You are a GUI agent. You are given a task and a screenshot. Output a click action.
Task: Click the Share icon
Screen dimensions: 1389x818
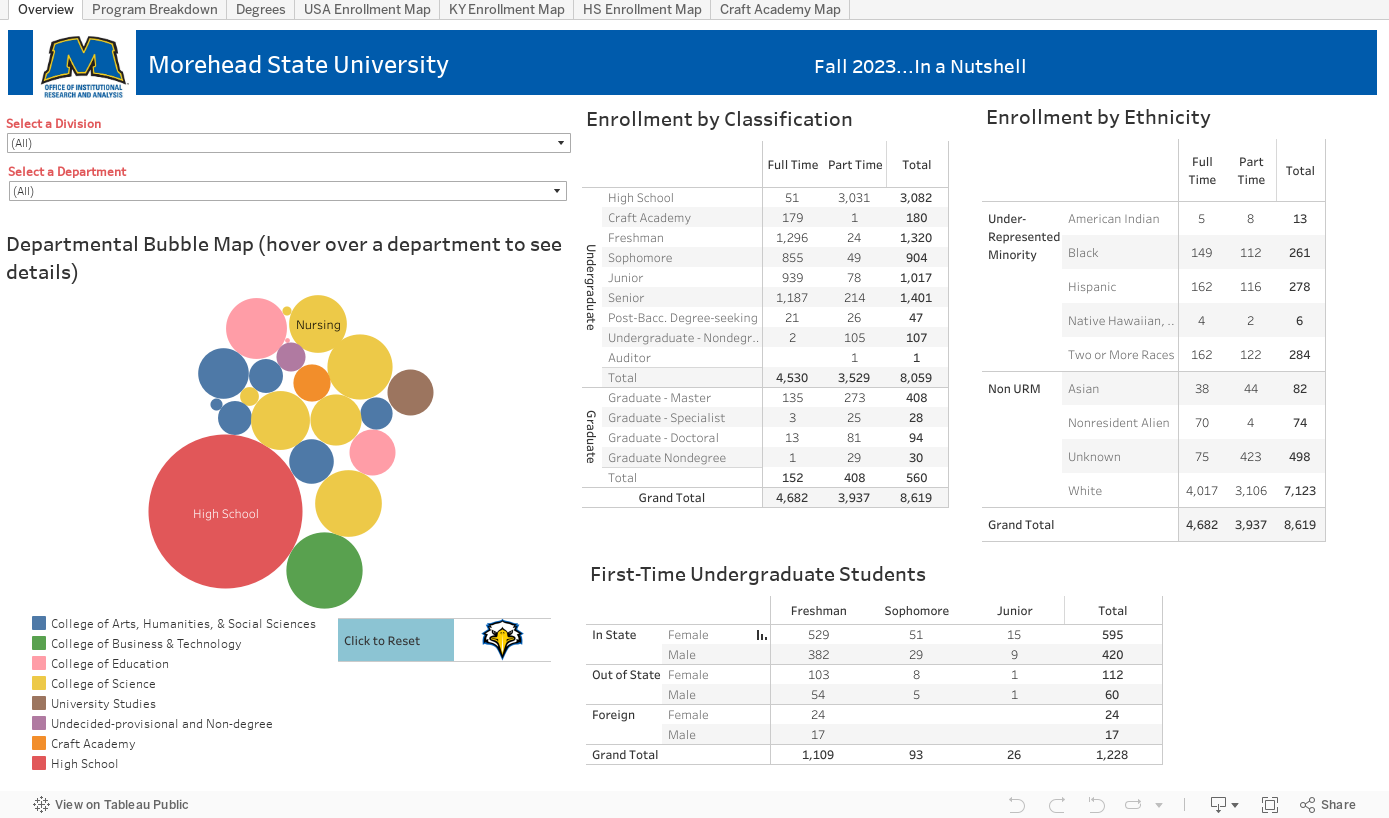(1308, 804)
